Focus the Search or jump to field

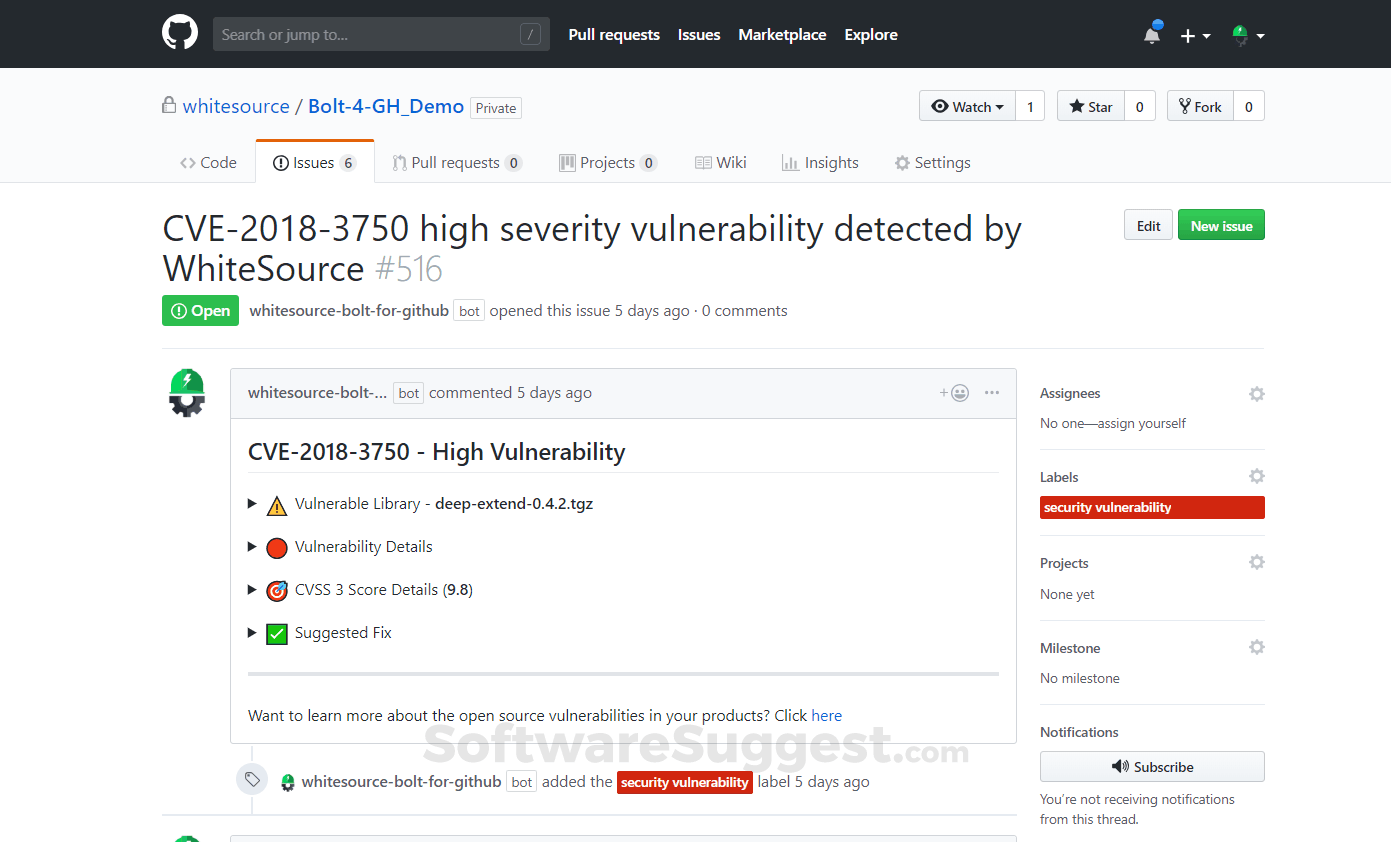click(381, 34)
